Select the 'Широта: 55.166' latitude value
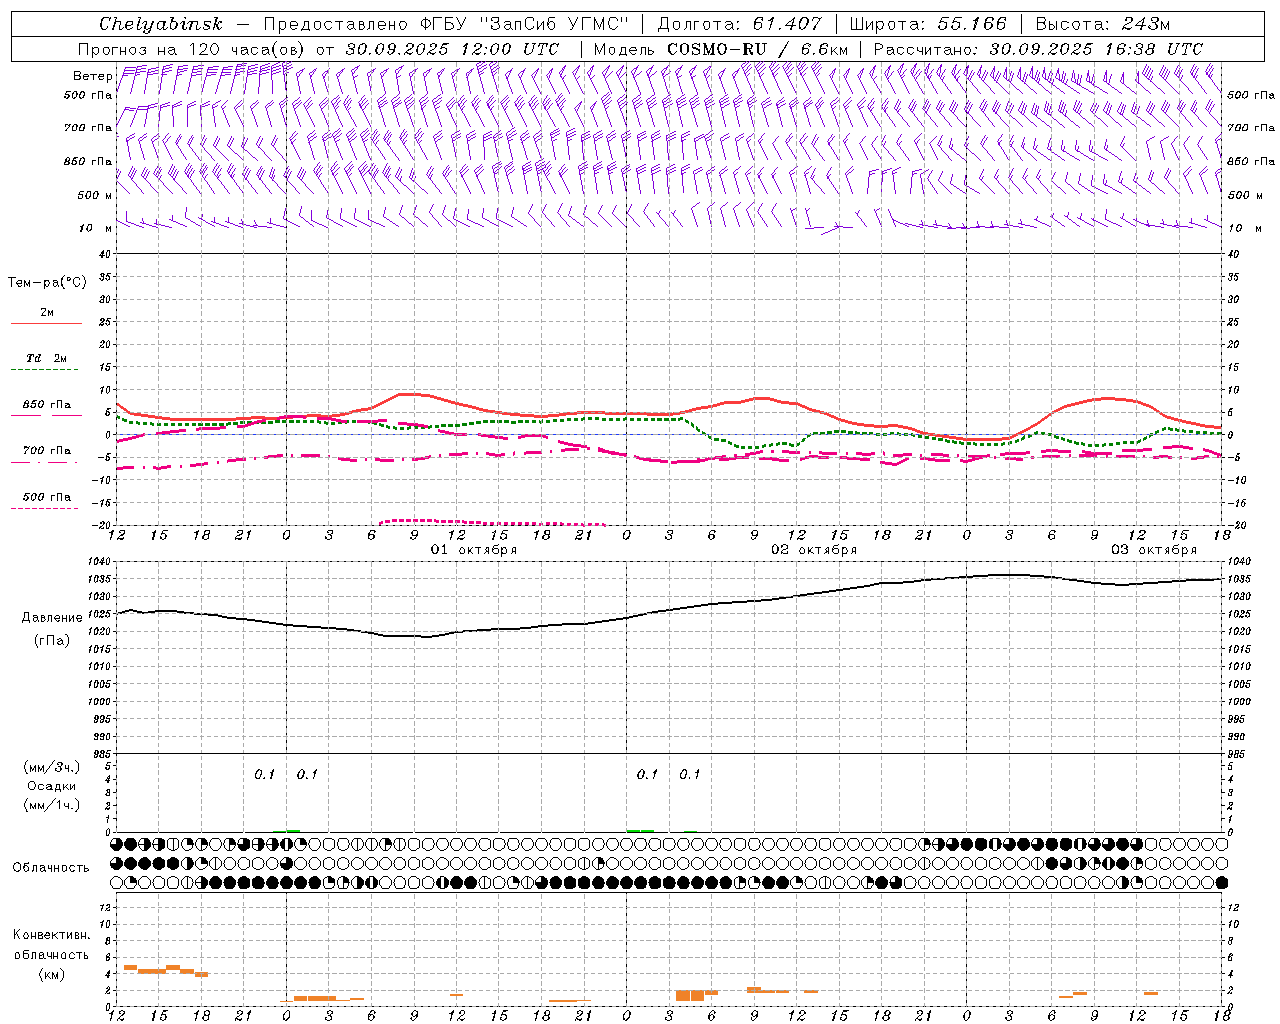Viewport: 1280px width, 1024px height. pos(928,24)
